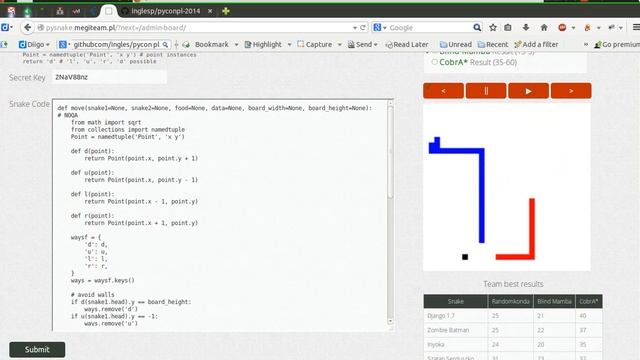Click the browser back arrow button
Viewport: 640px width, 360px height.
tap(27, 27)
